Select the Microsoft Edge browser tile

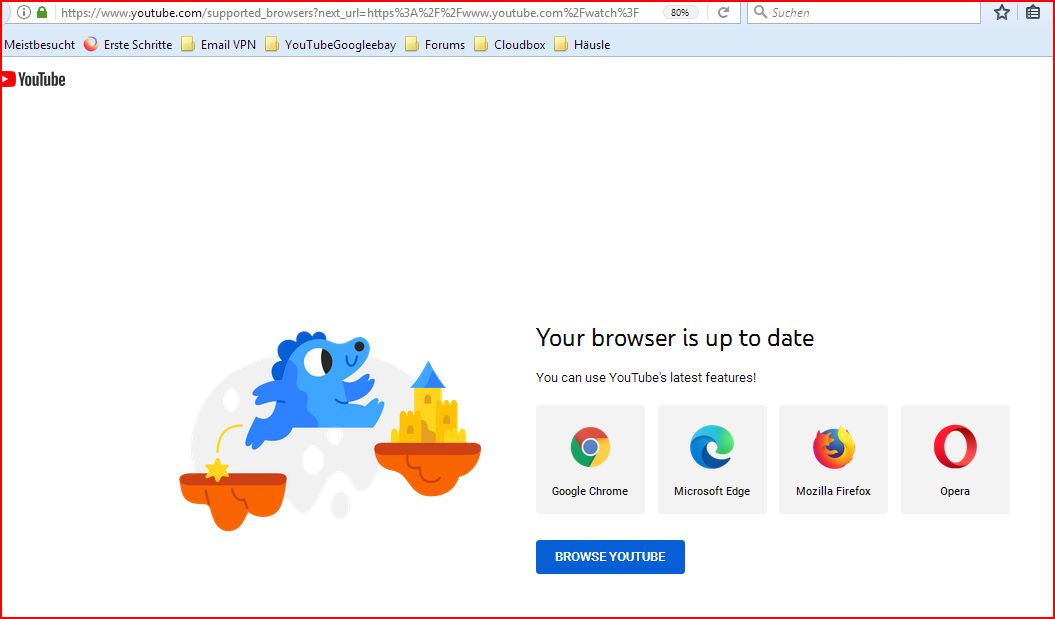712,460
